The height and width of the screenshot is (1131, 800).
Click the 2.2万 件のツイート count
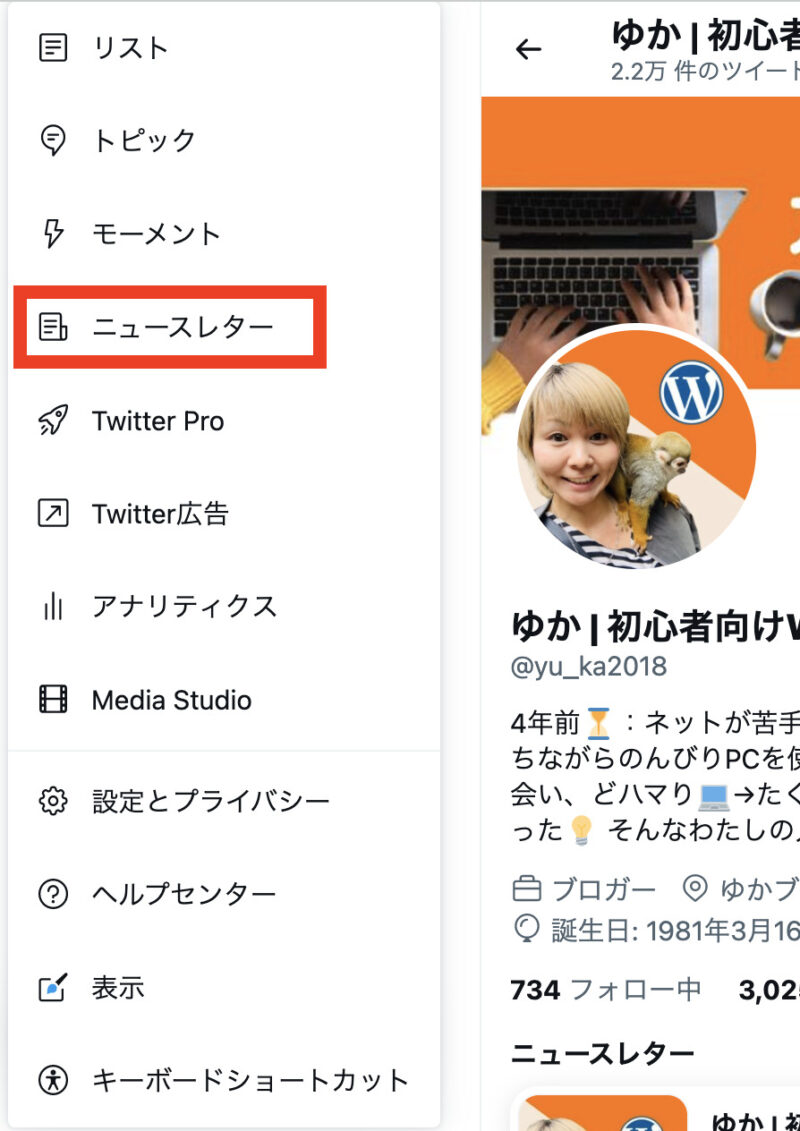705,71
